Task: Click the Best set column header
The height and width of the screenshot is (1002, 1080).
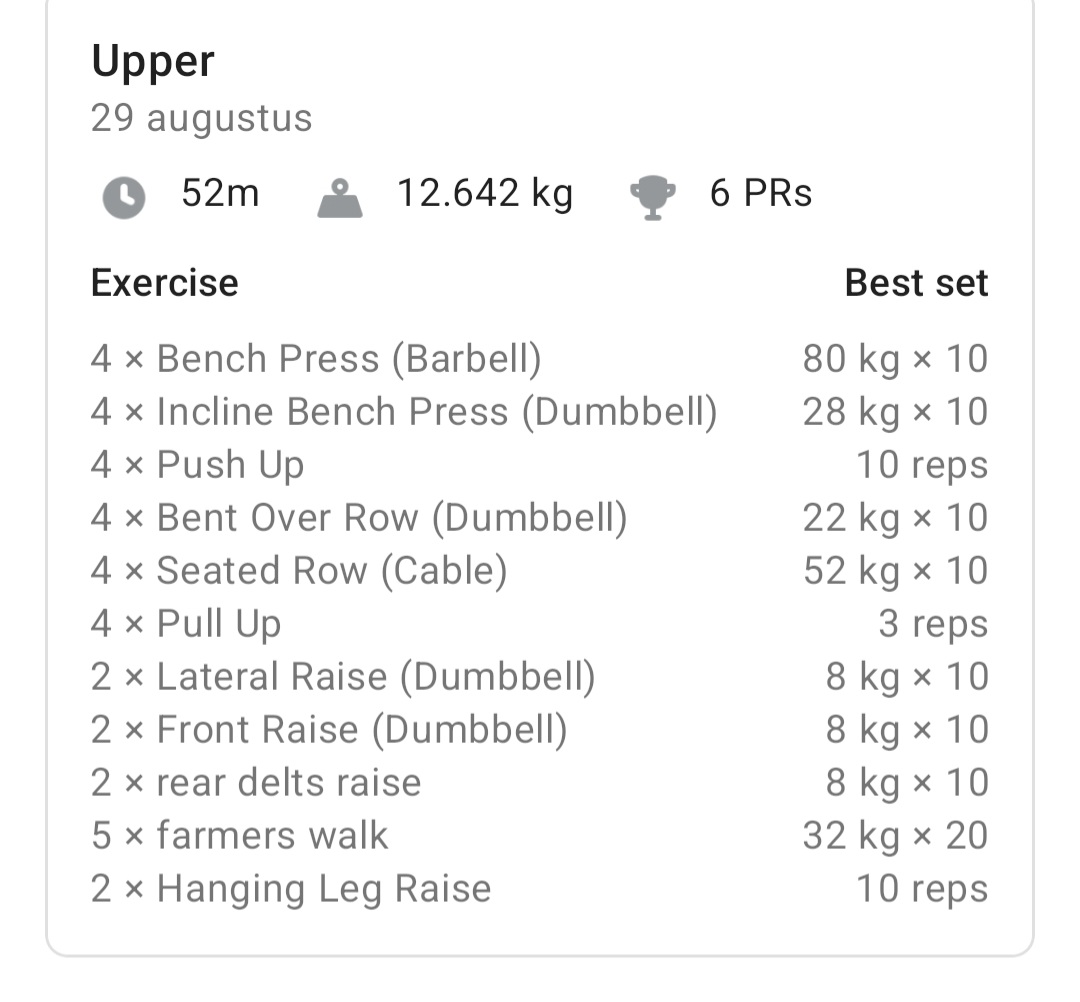Action: pyautogui.click(x=917, y=282)
